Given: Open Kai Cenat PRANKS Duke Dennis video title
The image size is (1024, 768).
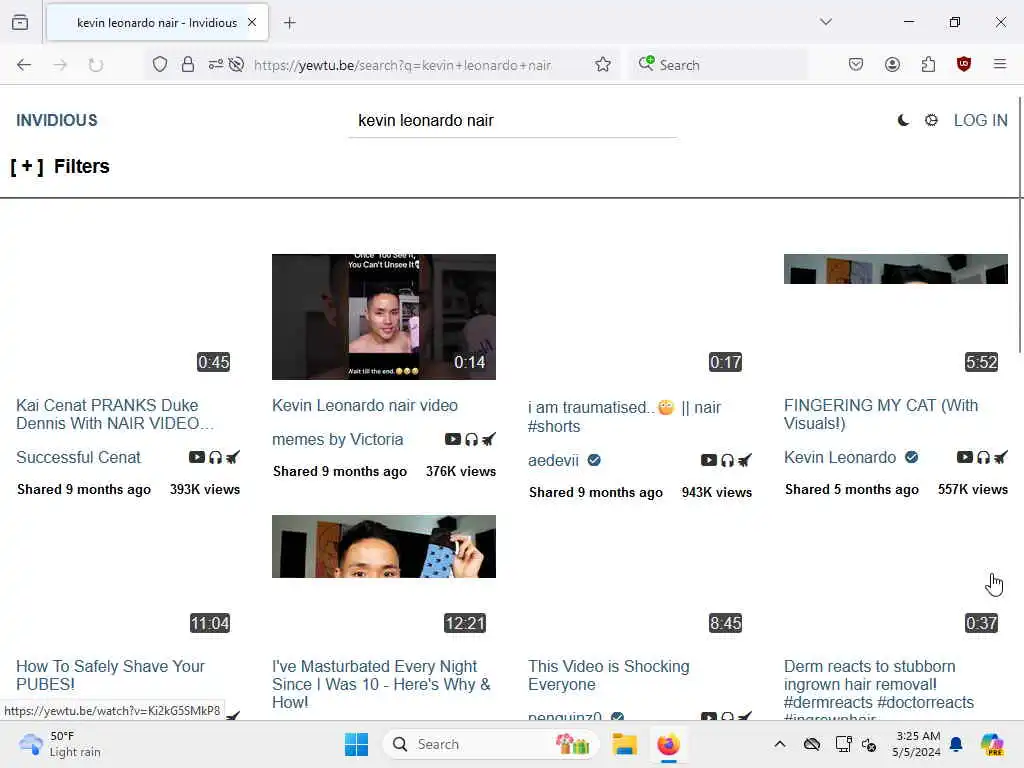Looking at the screenshot, I should (115, 414).
